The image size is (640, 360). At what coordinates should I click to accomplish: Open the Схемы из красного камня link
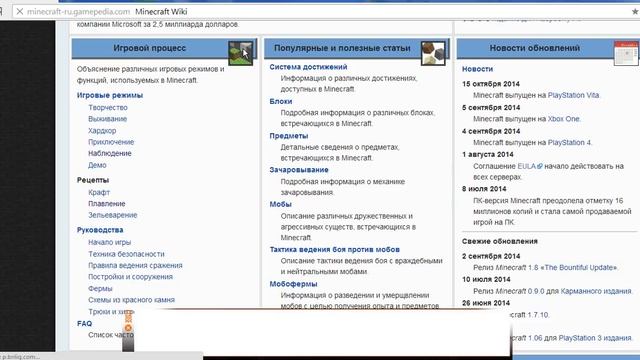[131, 300]
